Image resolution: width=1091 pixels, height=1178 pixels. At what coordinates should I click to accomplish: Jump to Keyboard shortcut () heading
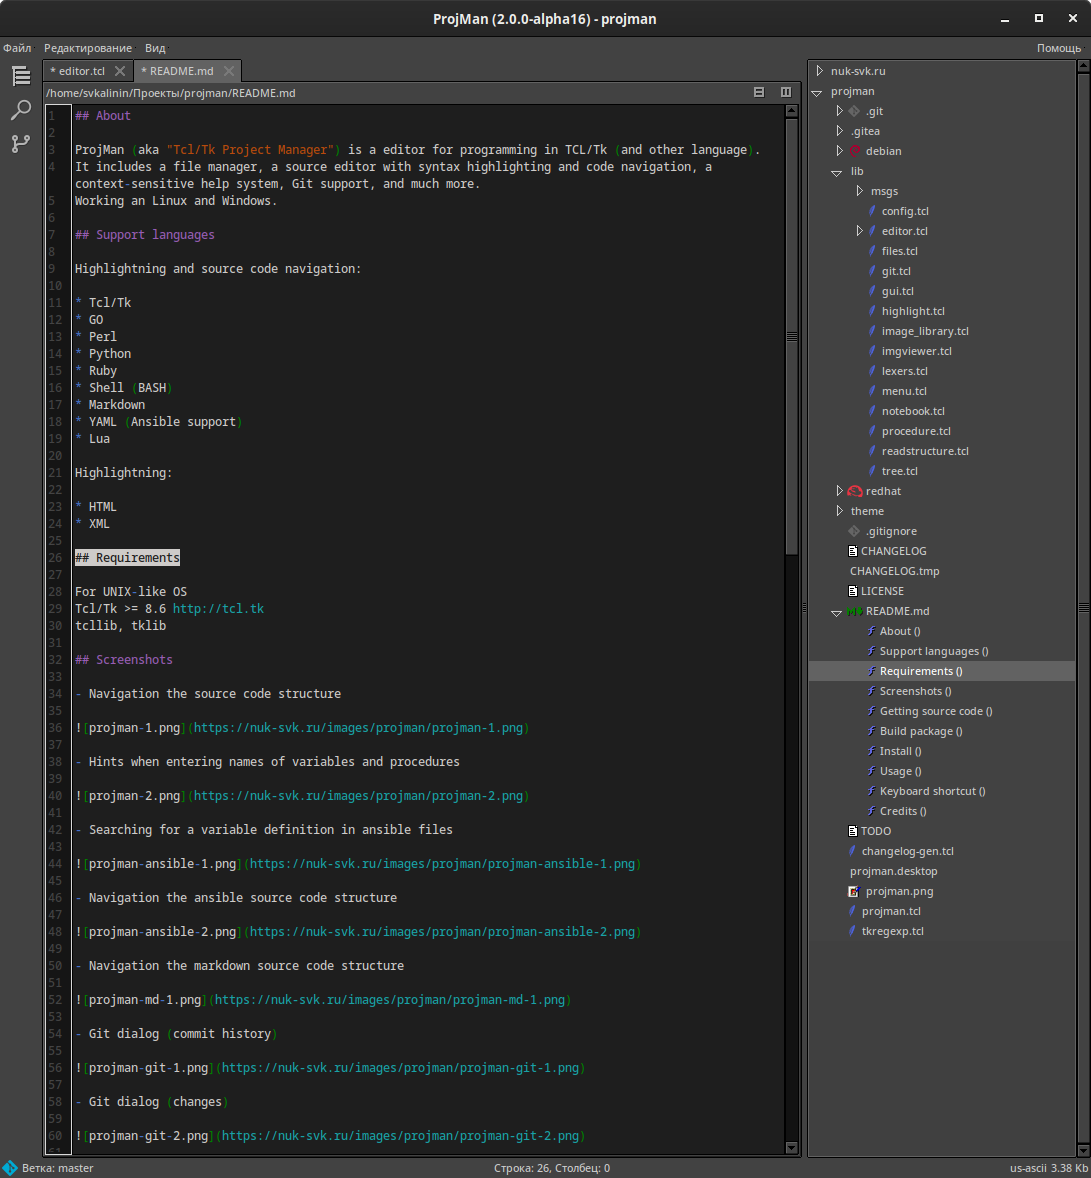point(932,790)
